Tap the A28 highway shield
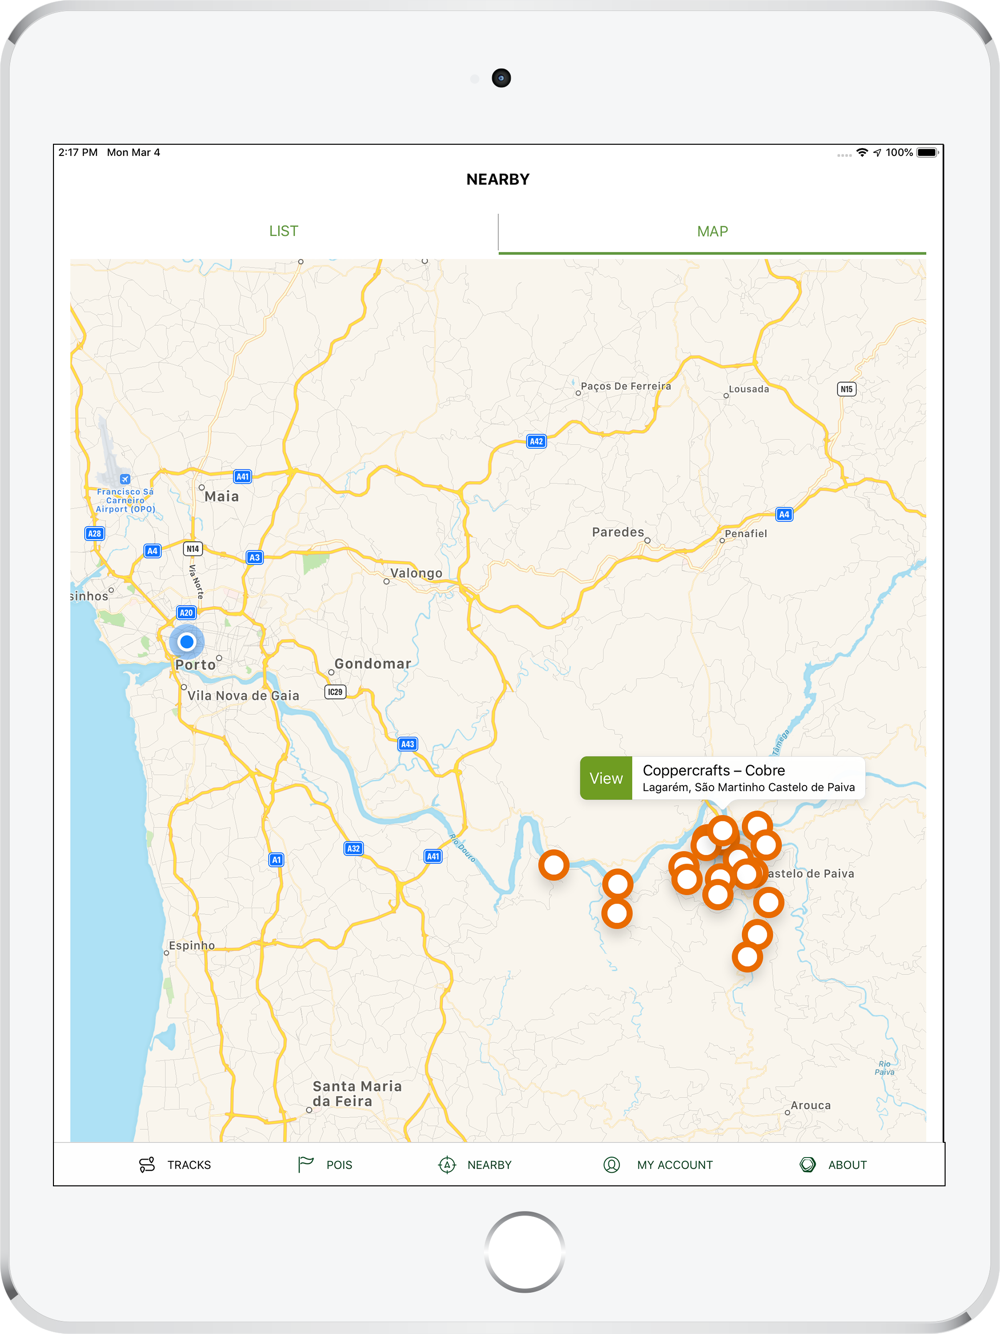The height and width of the screenshot is (1334, 1000). click(x=94, y=533)
